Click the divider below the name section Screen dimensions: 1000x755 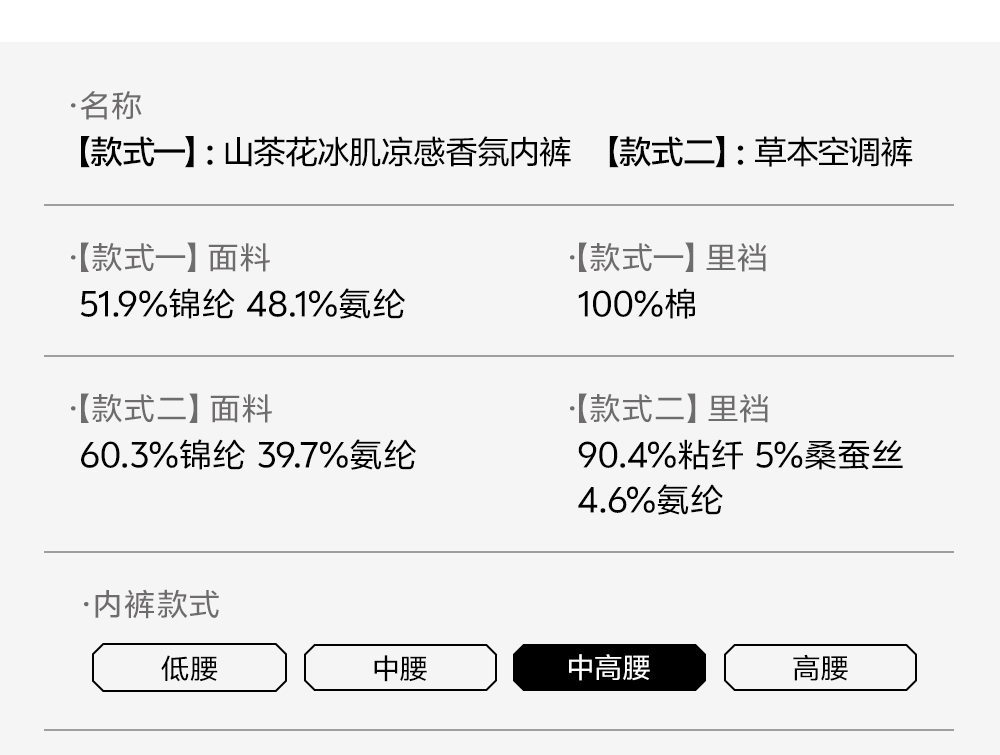pyautogui.click(x=499, y=205)
